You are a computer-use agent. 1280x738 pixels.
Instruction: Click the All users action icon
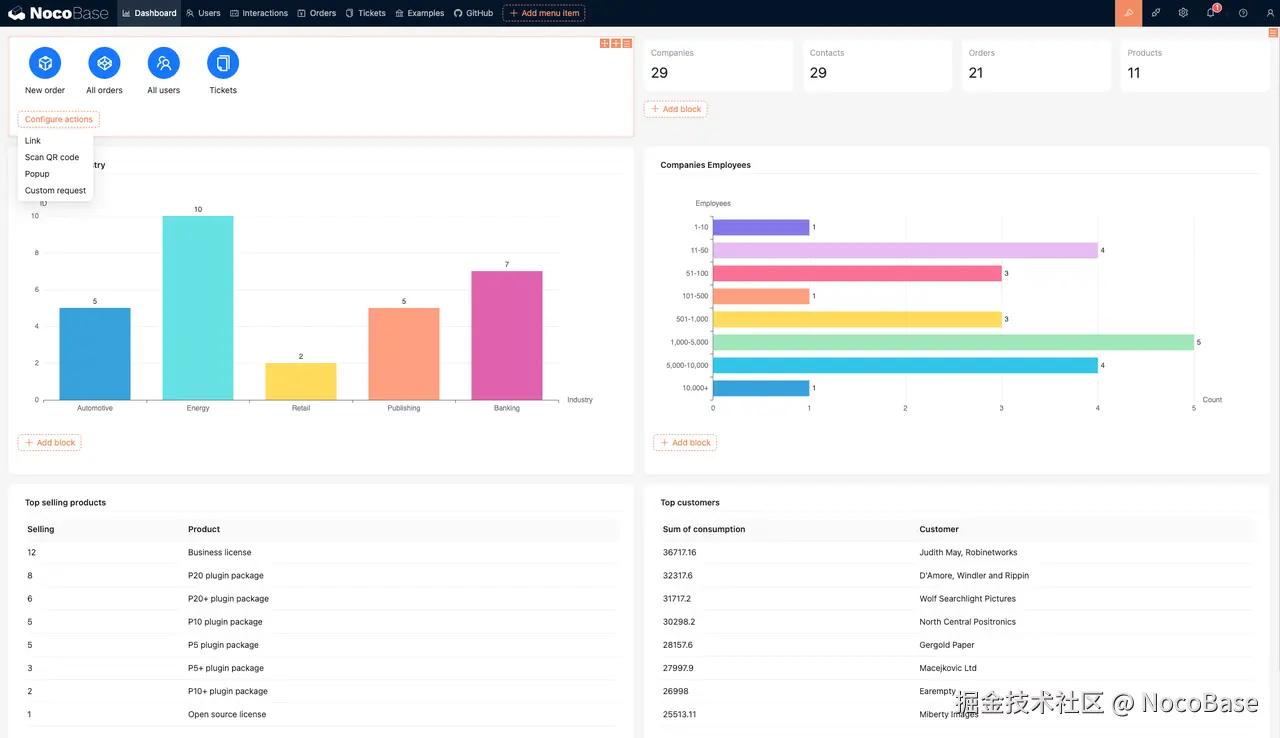(163, 63)
